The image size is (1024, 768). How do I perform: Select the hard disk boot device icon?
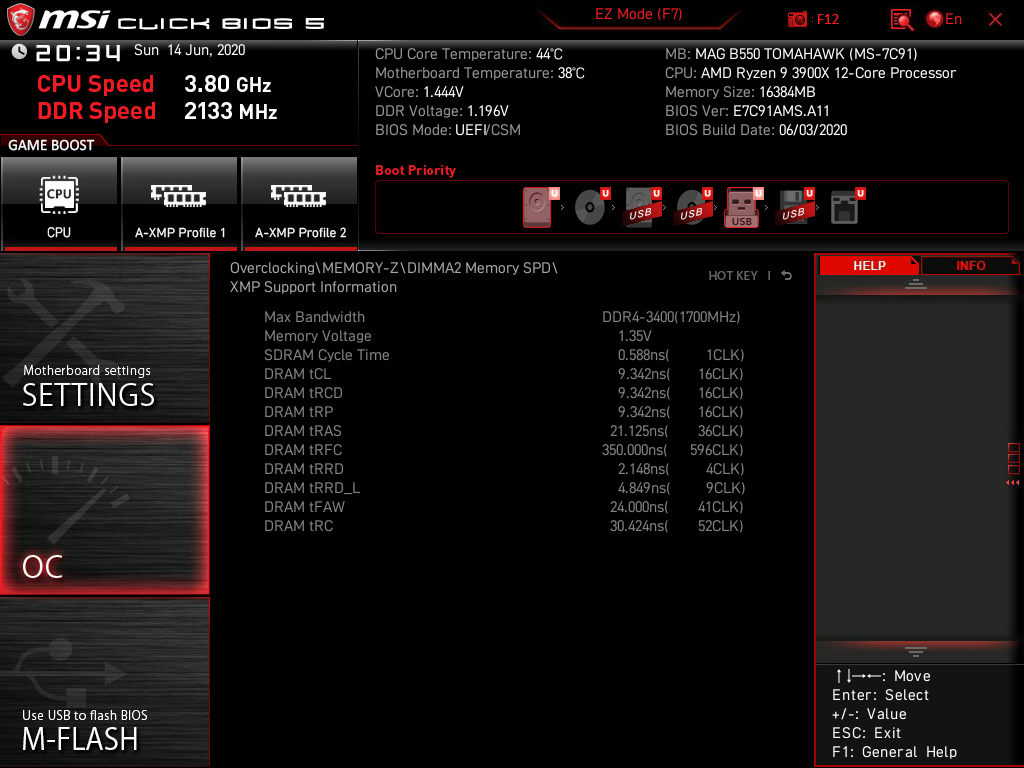540,207
